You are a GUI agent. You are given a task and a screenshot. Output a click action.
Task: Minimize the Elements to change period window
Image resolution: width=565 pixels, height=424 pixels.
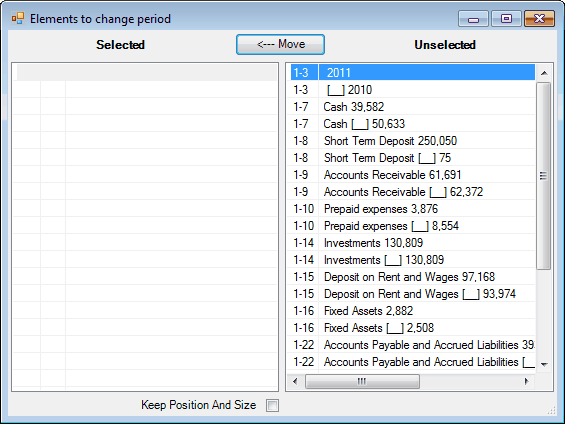click(x=473, y=19)
